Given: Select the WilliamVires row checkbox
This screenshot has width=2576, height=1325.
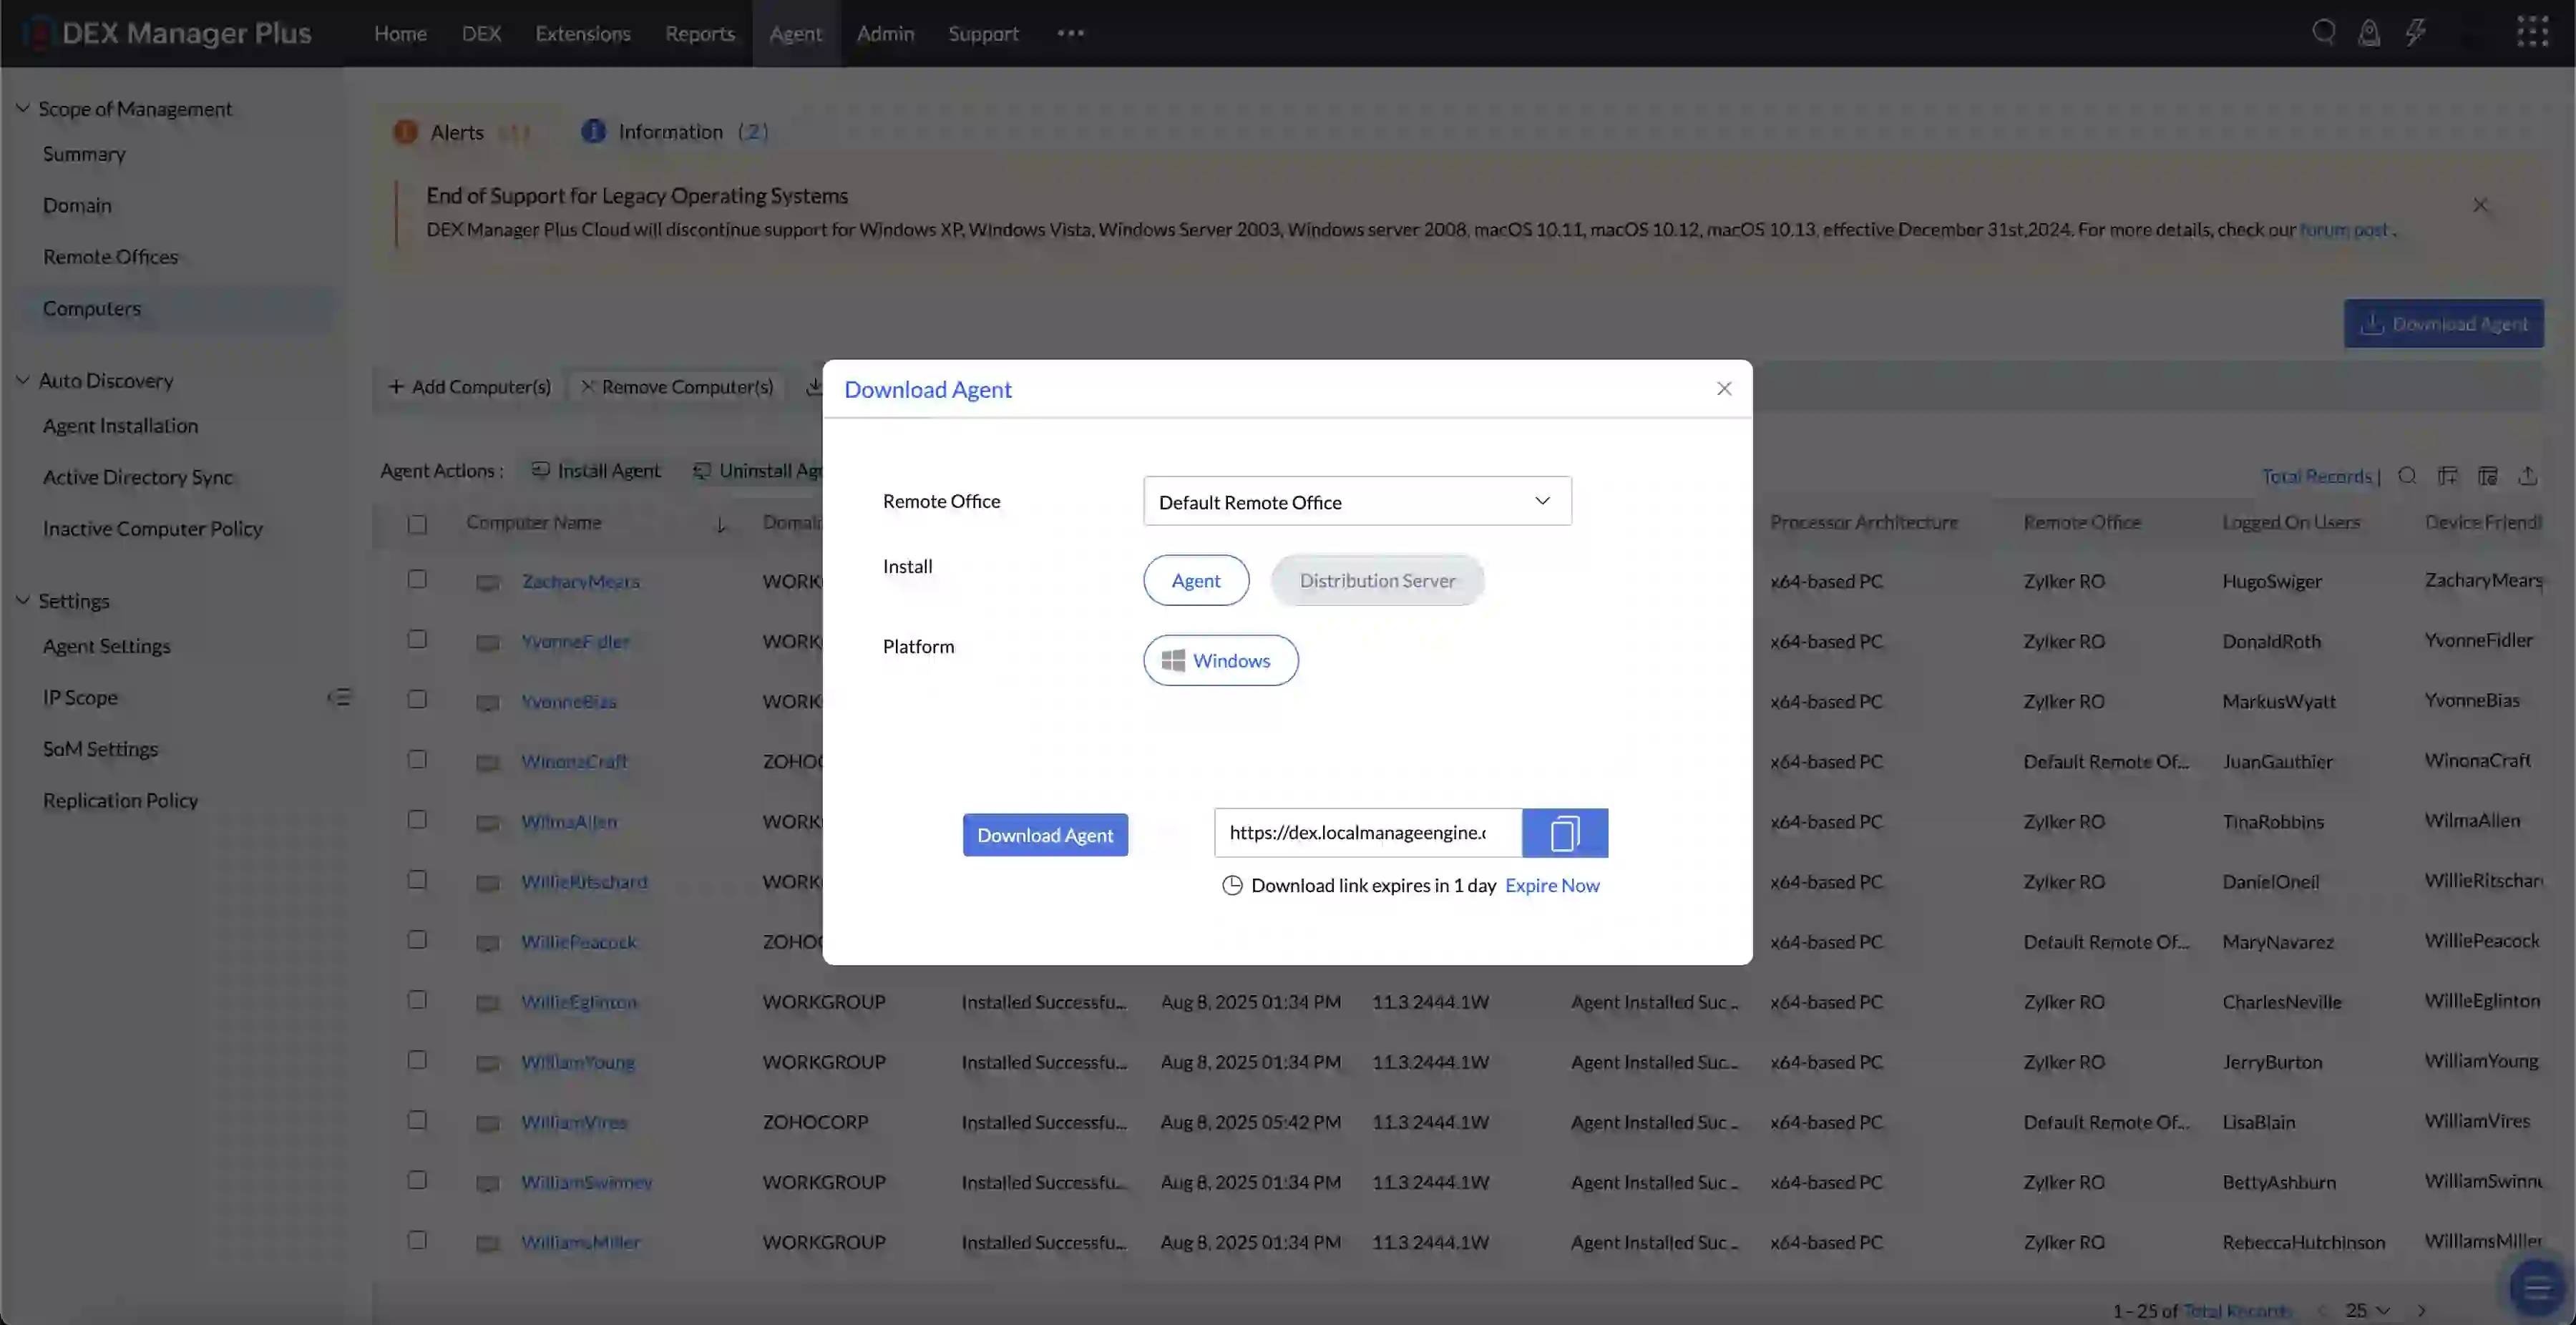Looking at the screenshot, I should pos(417,1121).
